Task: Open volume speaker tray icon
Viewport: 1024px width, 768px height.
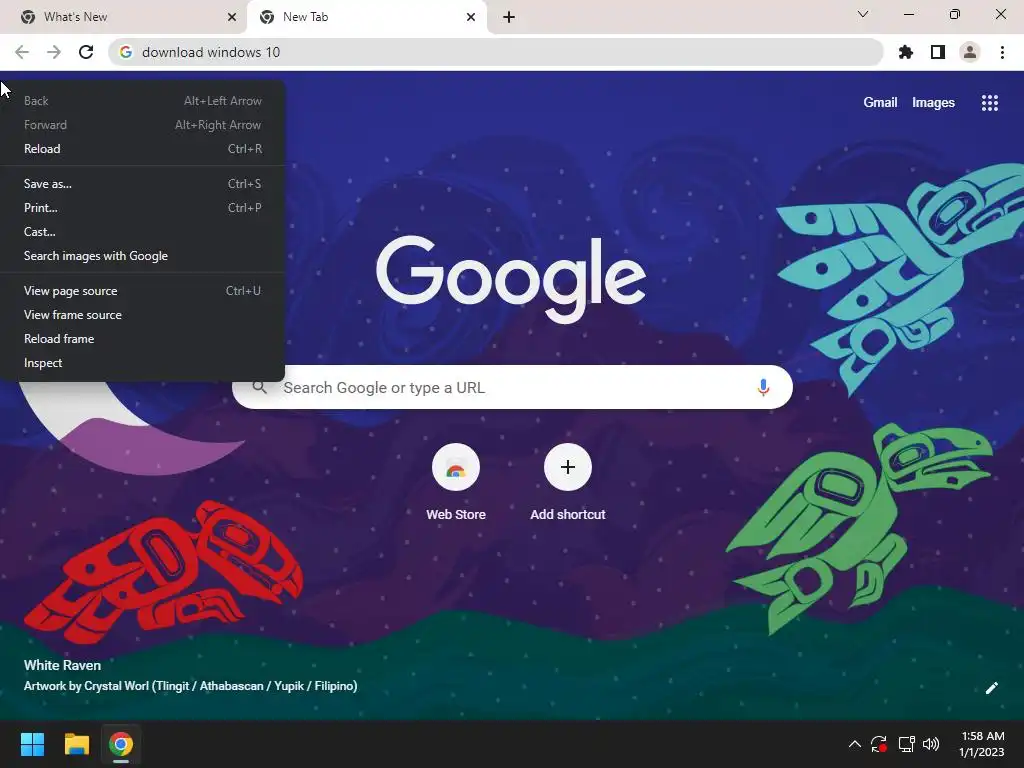Action: click(x=931, y=744)
